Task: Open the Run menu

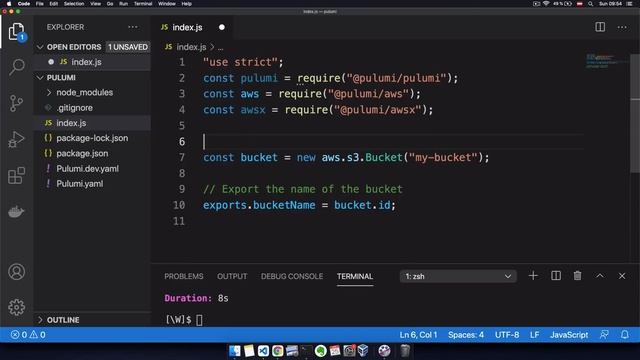Action: 123,4
